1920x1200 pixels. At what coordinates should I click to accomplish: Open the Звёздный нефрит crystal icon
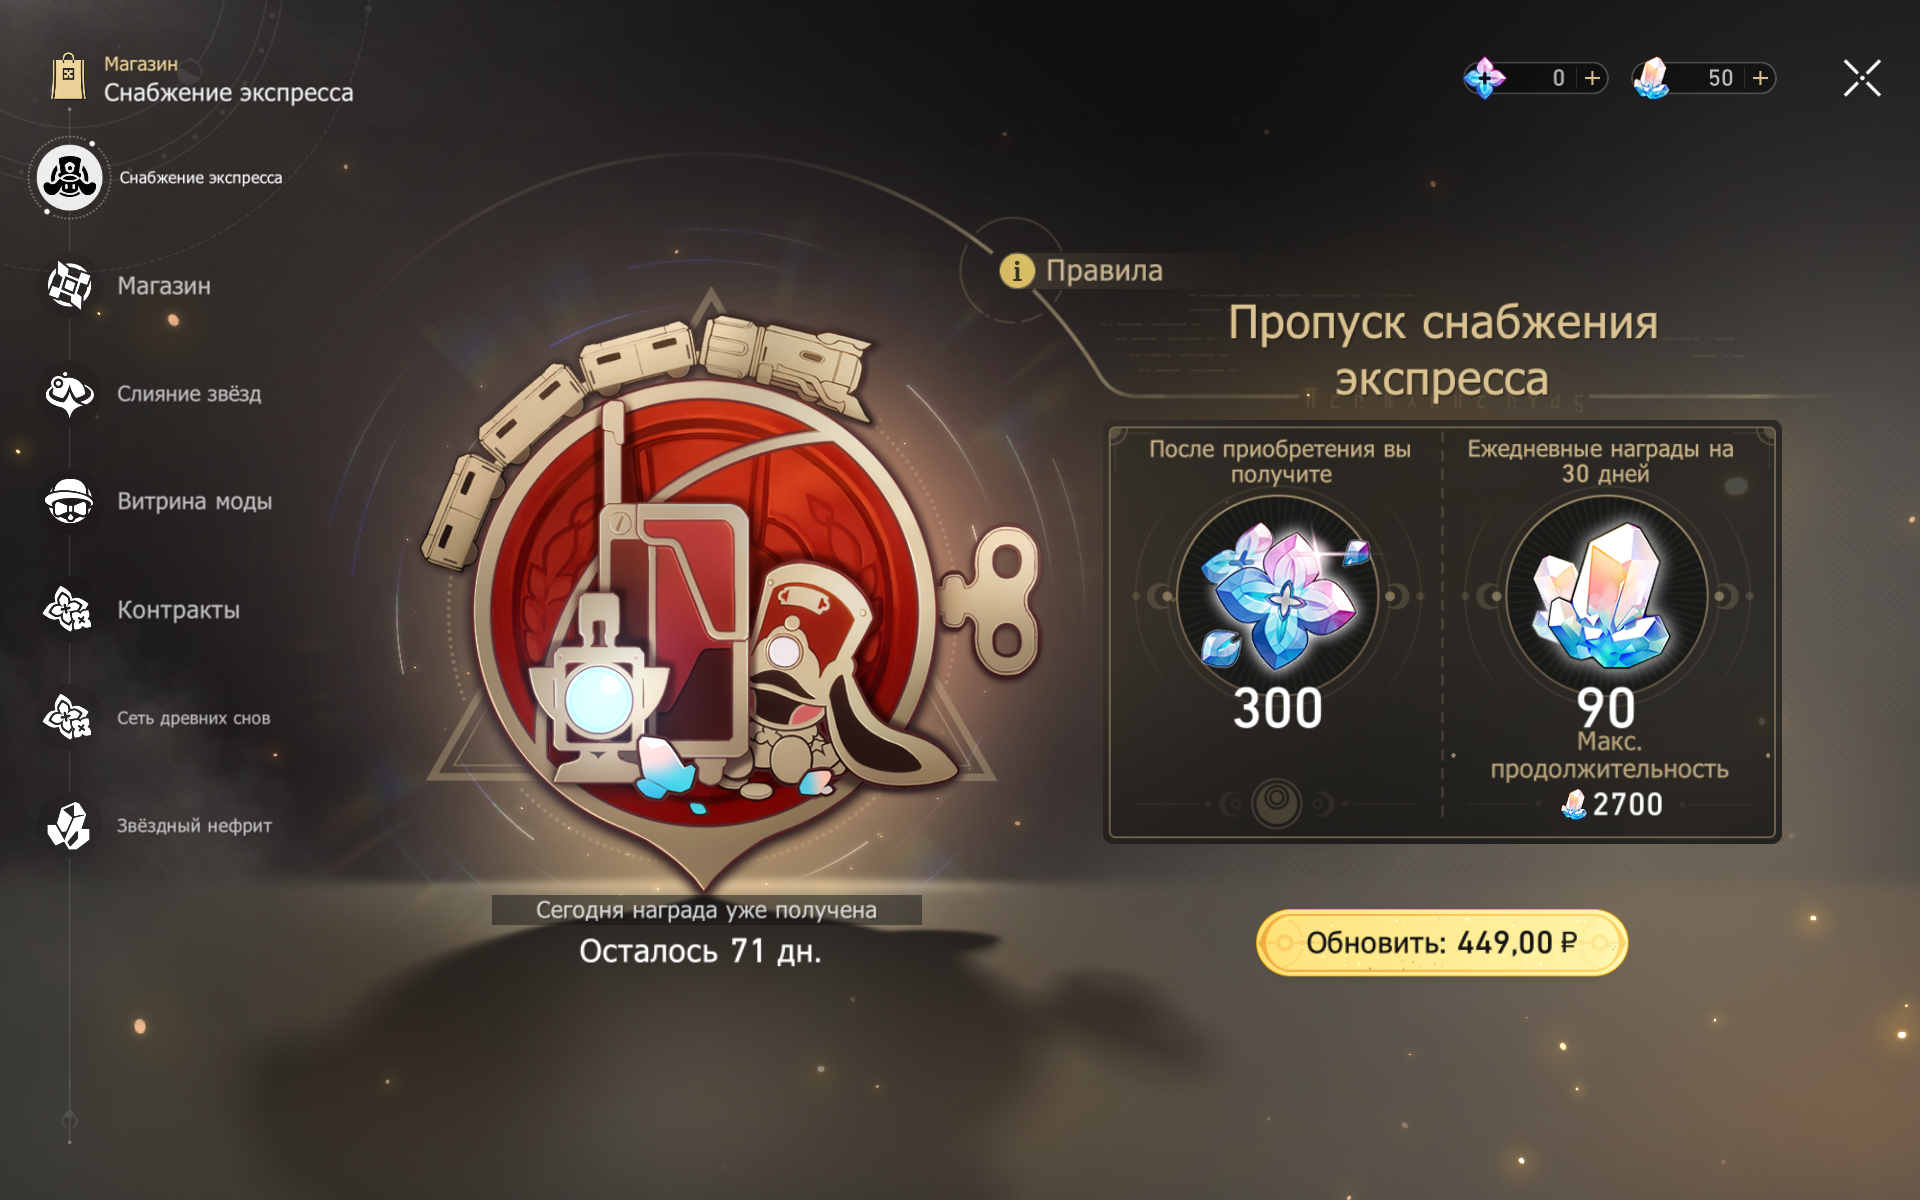69,825
